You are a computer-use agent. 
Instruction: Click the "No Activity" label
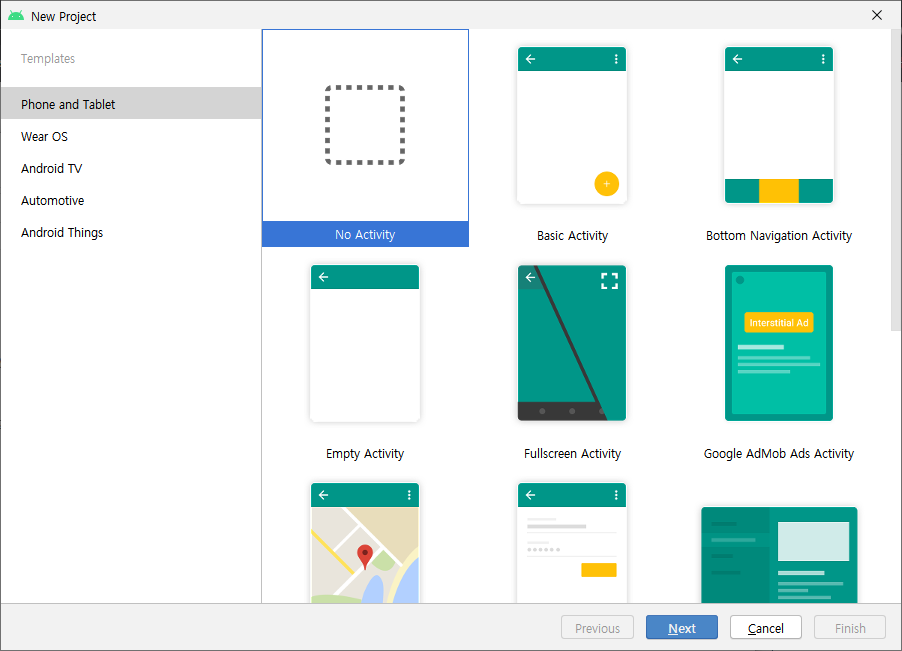365,235
